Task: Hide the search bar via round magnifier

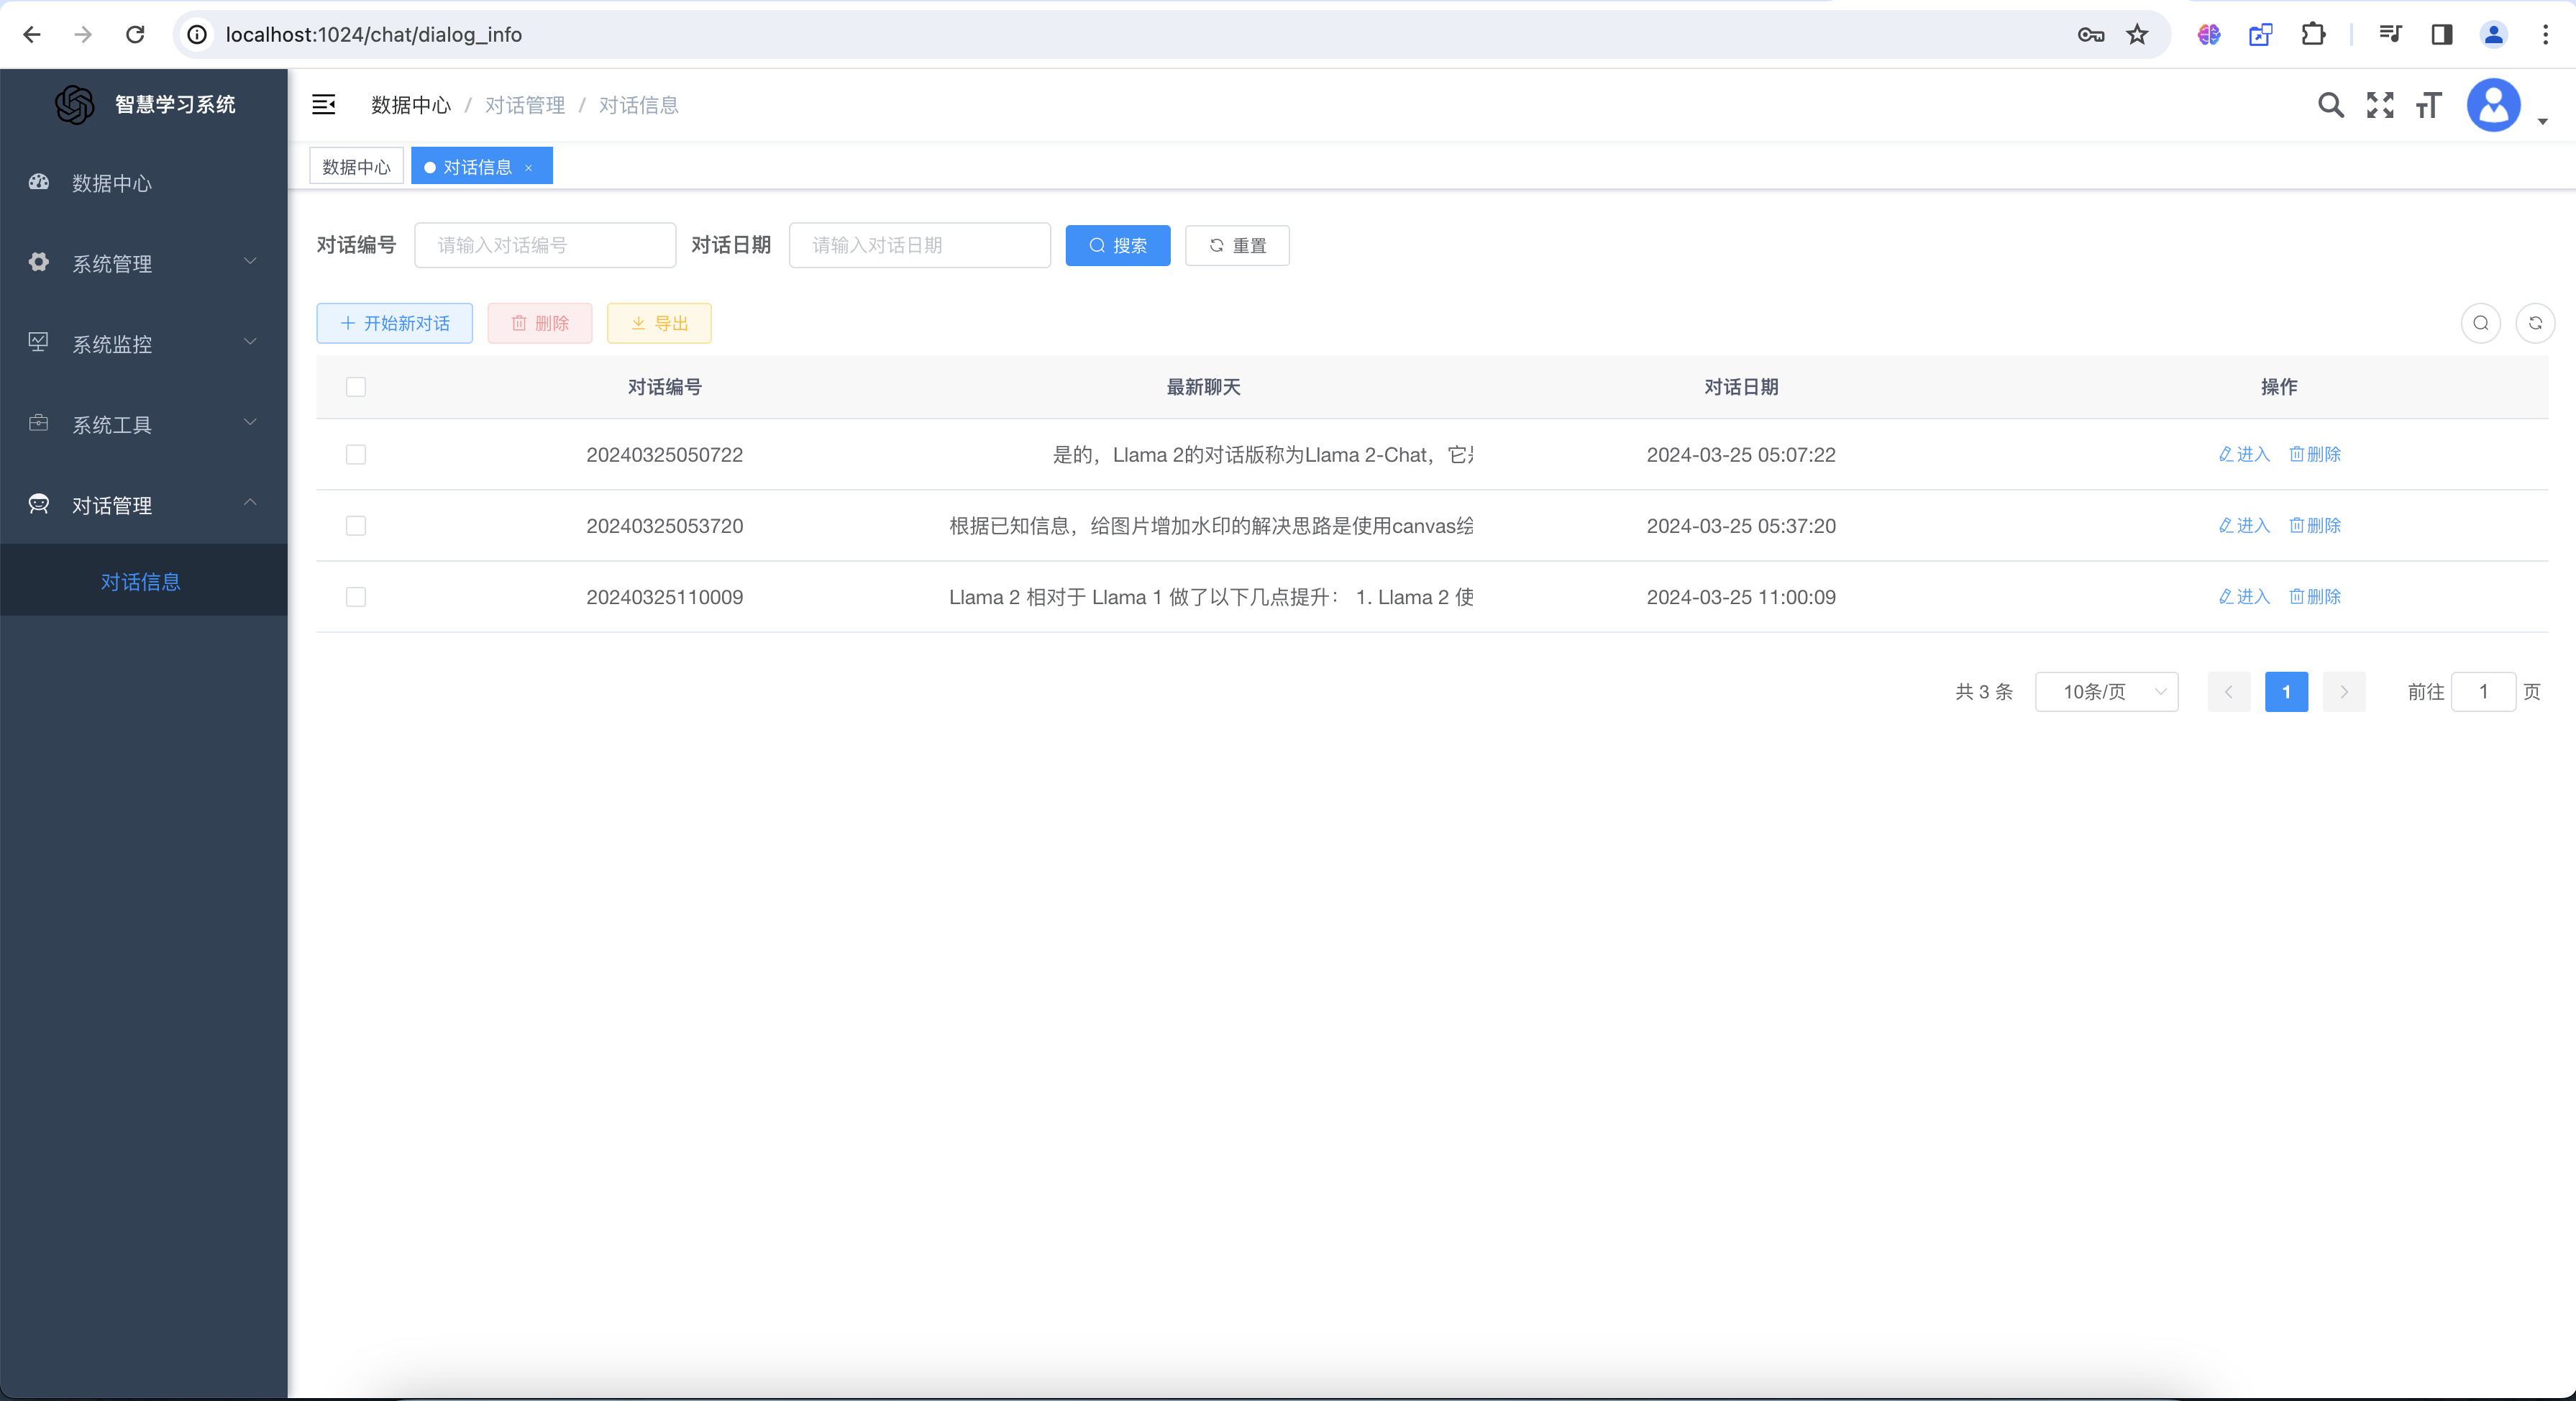Action: (2480, 323)
